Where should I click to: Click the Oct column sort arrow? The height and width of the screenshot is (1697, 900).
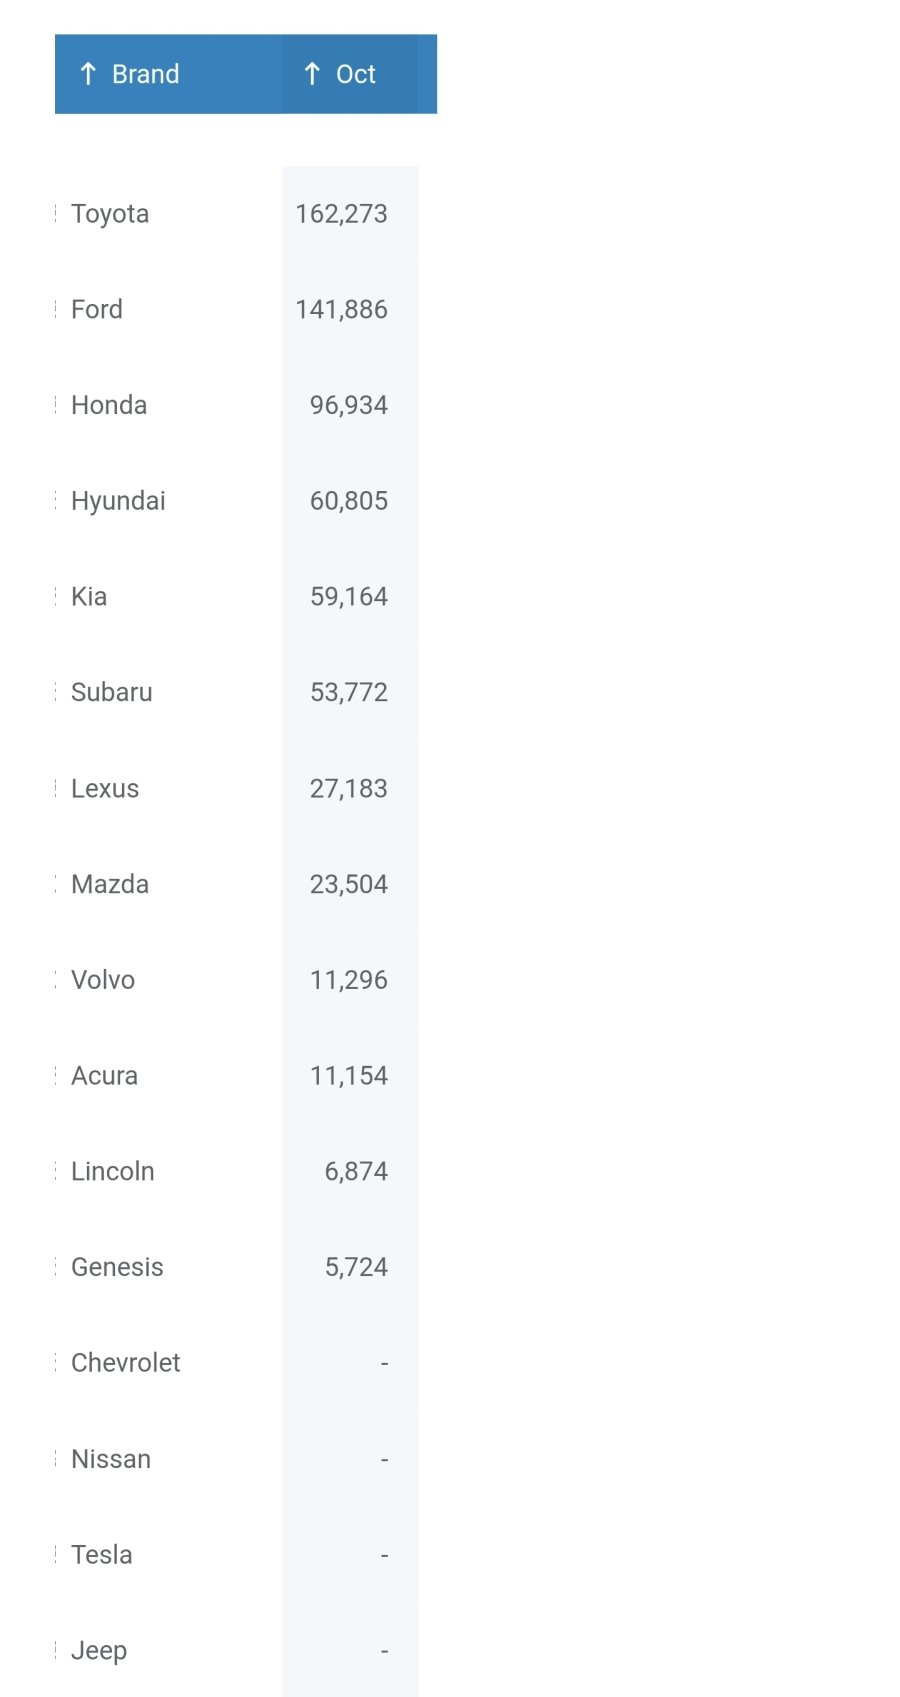point(312,74)
